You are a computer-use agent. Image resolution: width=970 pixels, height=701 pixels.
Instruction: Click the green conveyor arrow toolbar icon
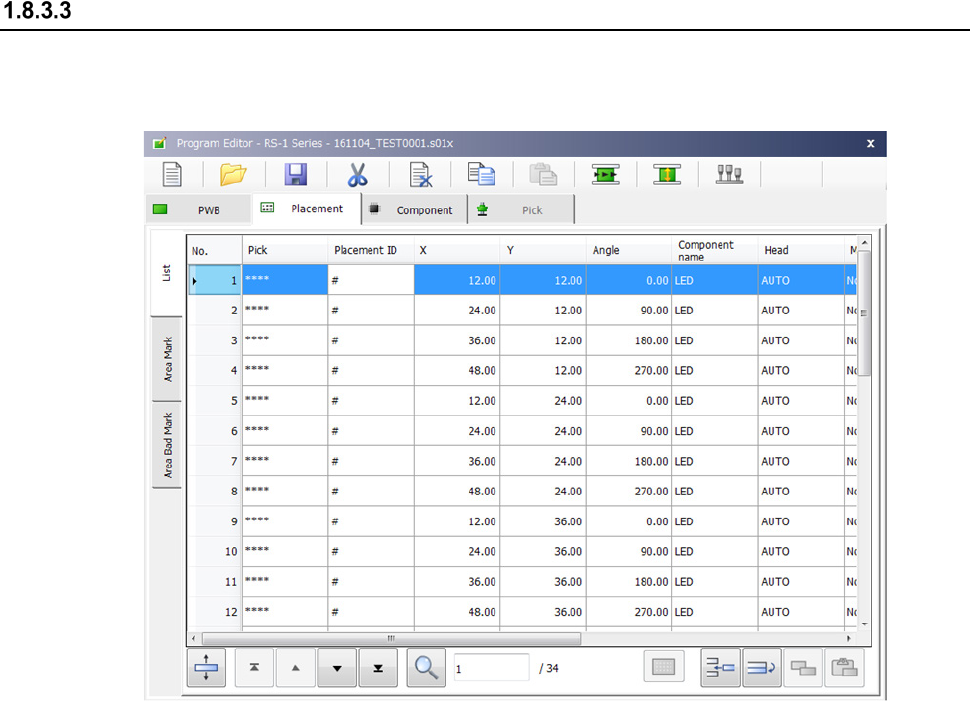[x=606, y=175]
